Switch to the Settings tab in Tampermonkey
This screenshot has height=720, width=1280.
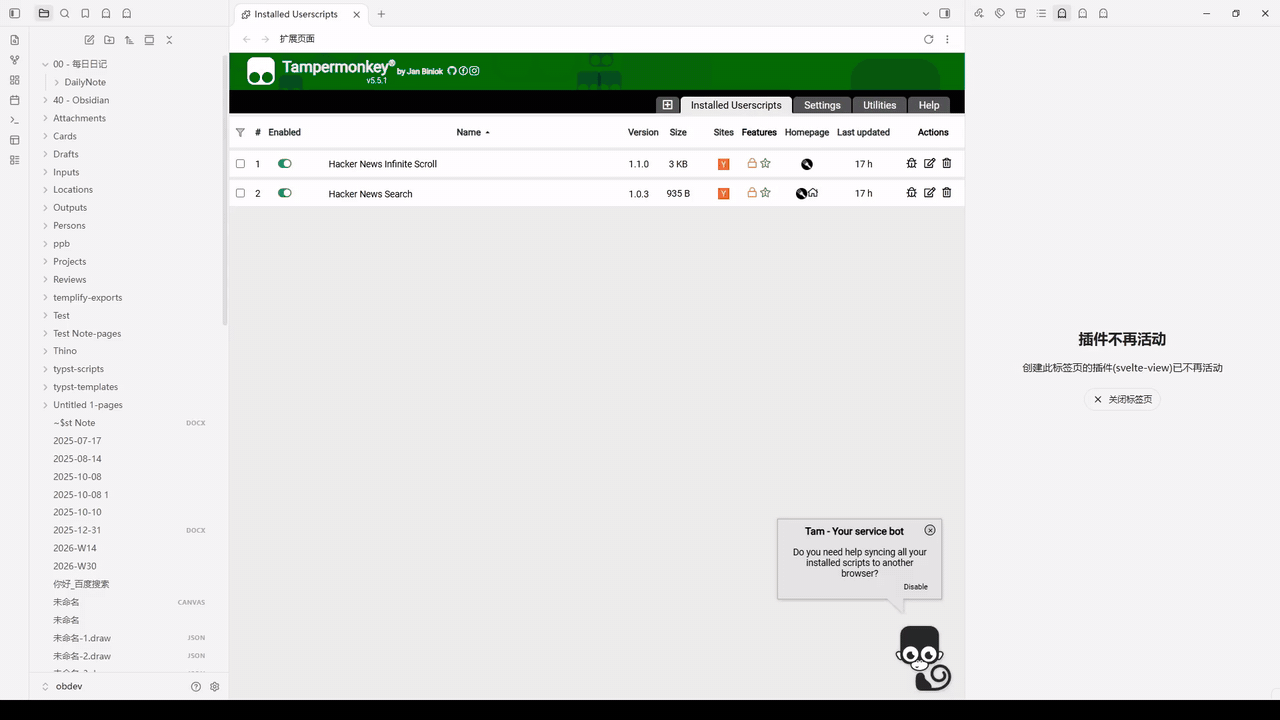pyautogui.click(x=822, y=105)
